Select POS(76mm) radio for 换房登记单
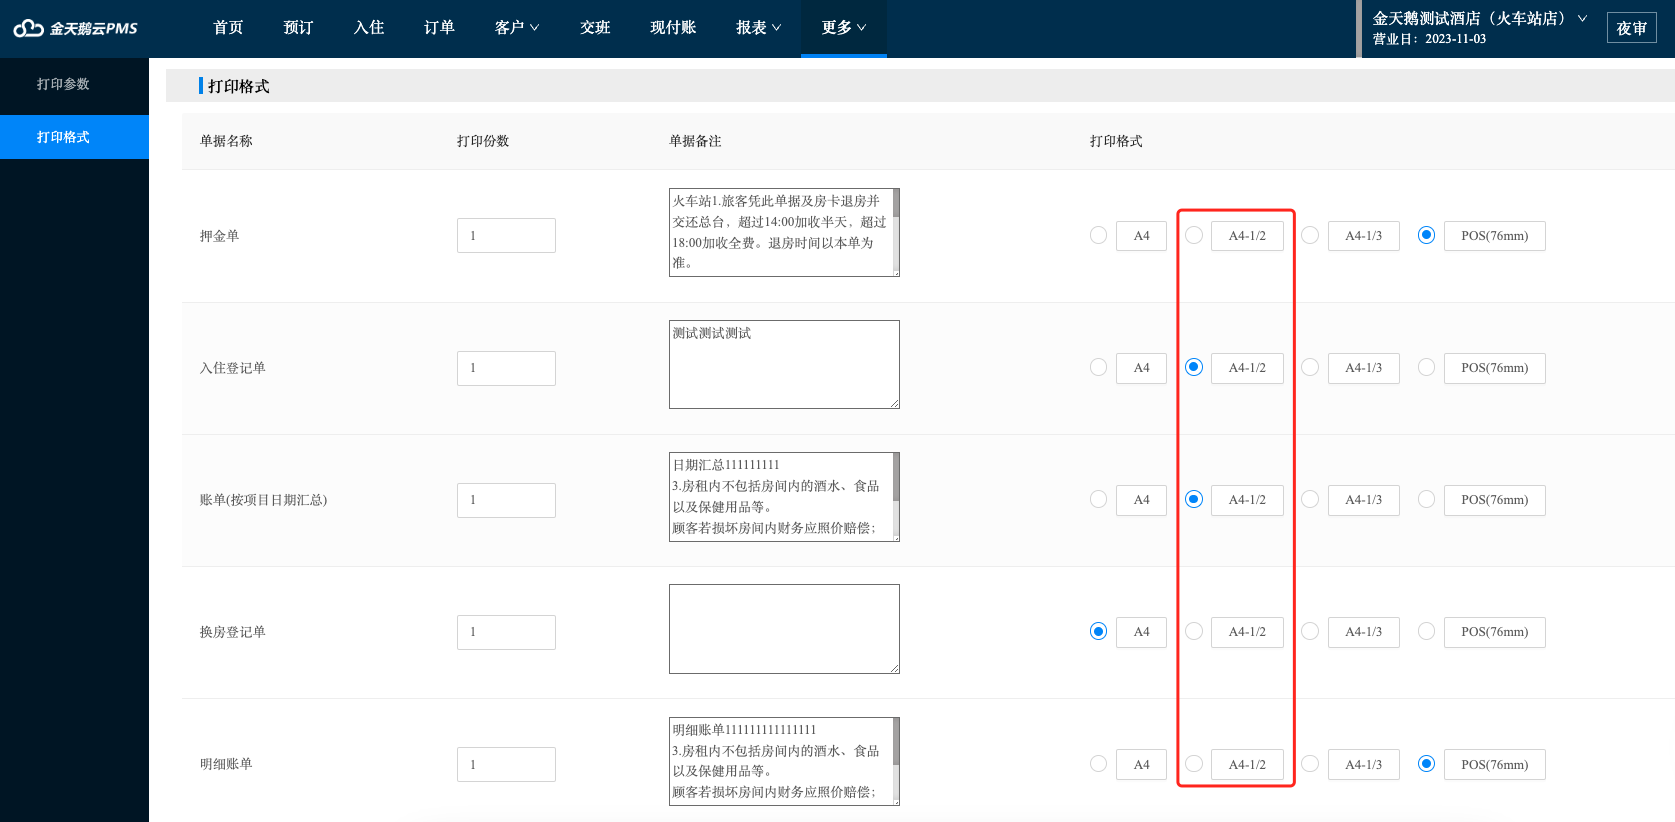The image size is (1675, 822). pyautogui.click(x=1426, y=631)
